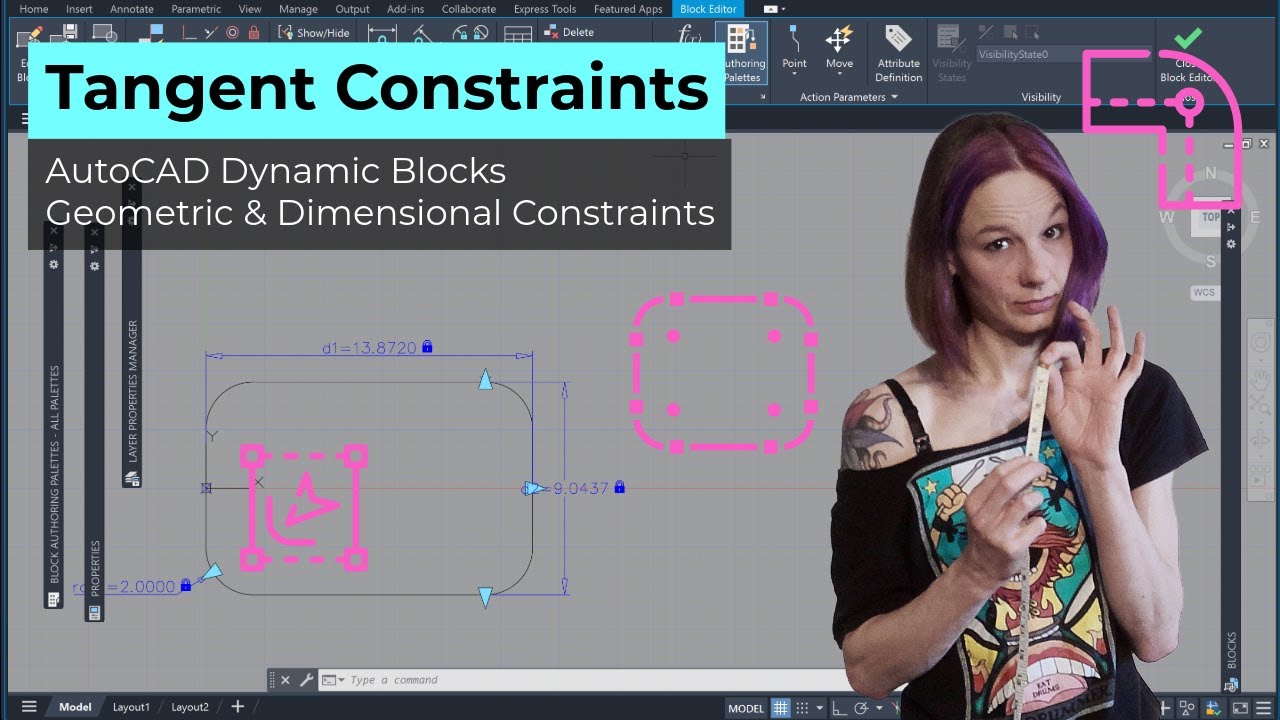Switch to the Annotate ribbon tab

pyautogui.click(x=132, y=9)
